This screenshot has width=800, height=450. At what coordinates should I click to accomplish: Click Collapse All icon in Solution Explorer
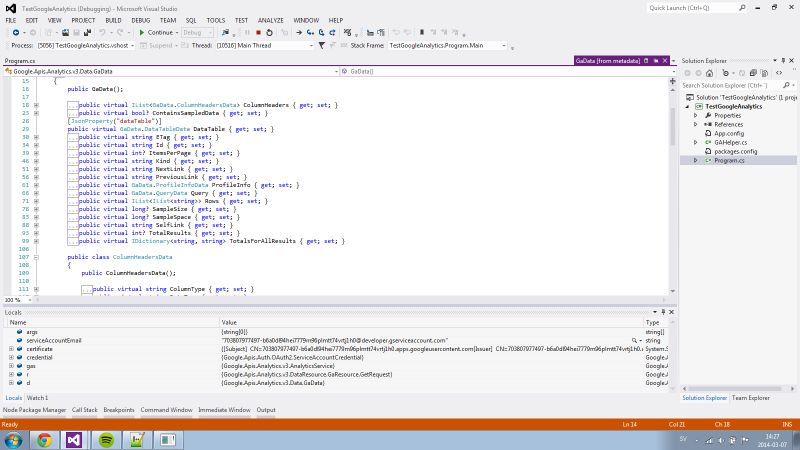753,73
